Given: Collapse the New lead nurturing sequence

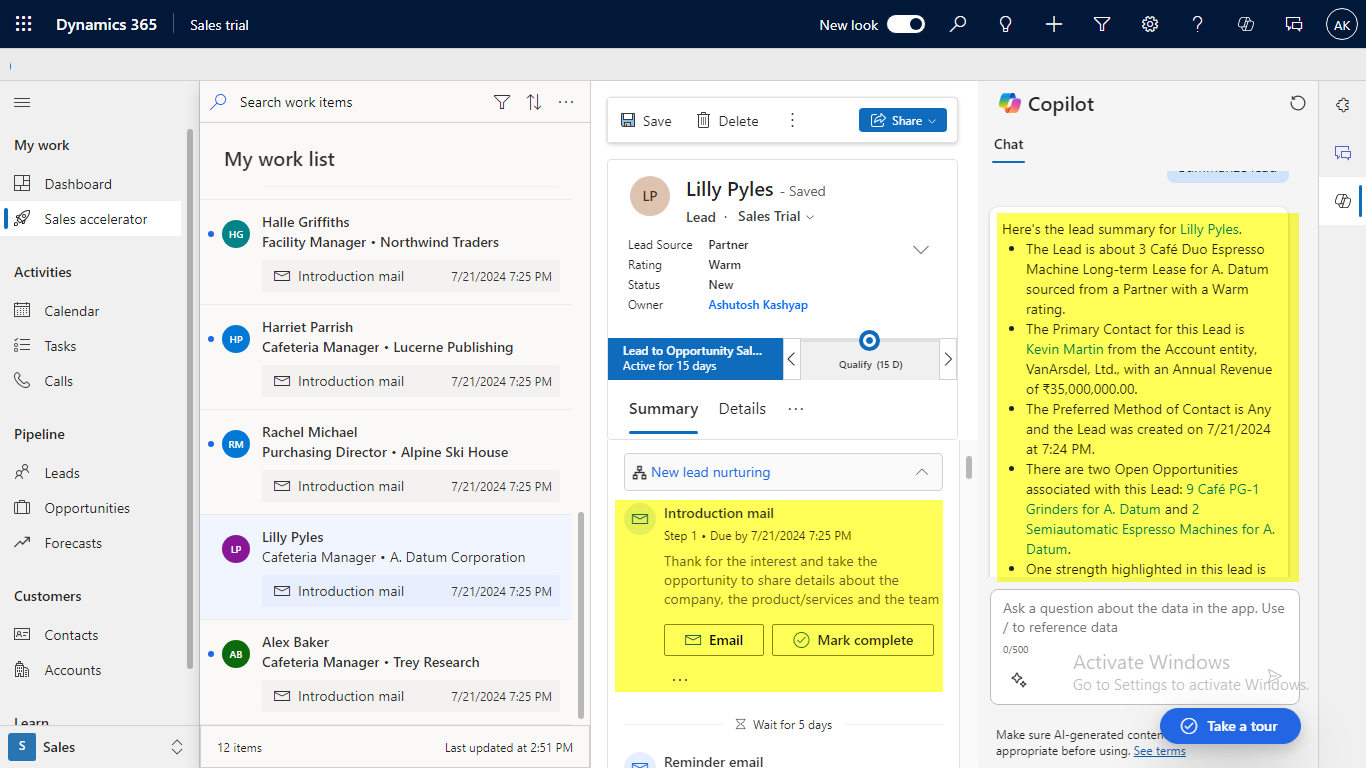Looking at the screenshot, I should point(921,472).
